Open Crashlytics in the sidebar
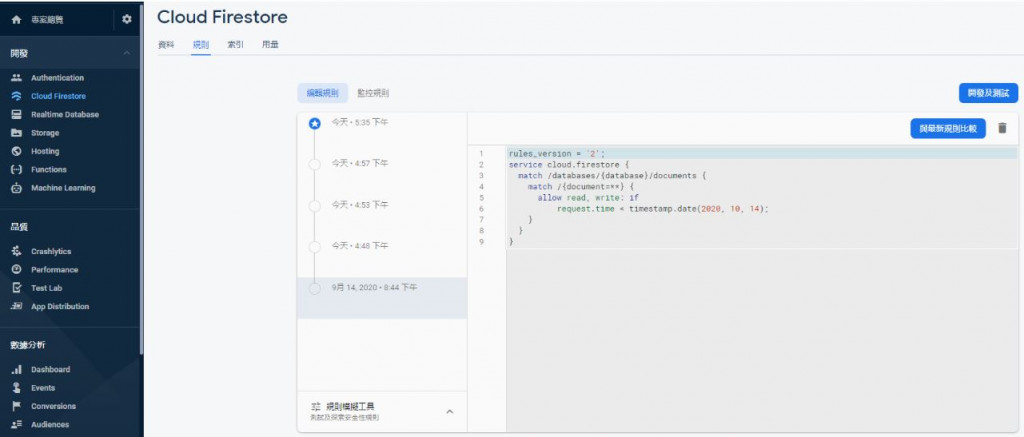The height and width of the screenshot is (437, 1024). 51,251
